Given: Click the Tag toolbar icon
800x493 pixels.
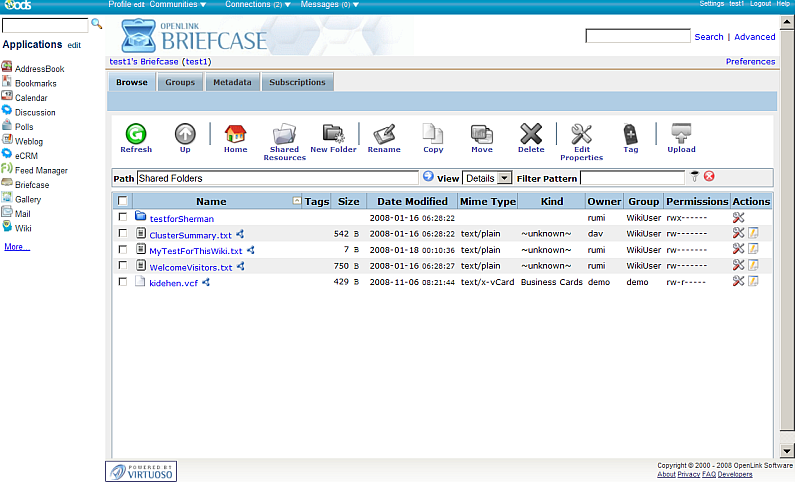Looking at the screenshot, I should coord(630,135).
